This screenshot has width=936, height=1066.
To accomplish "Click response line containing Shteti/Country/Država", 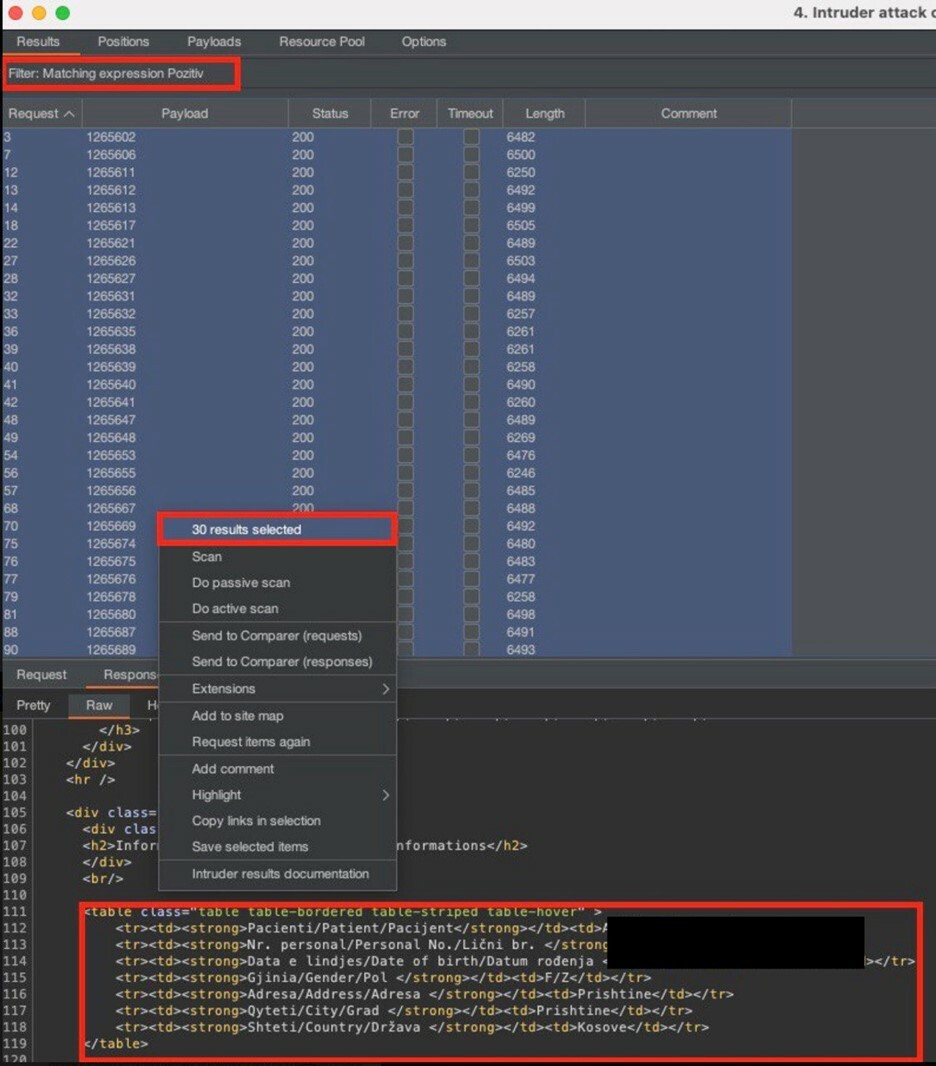I will click(412, 1027).
